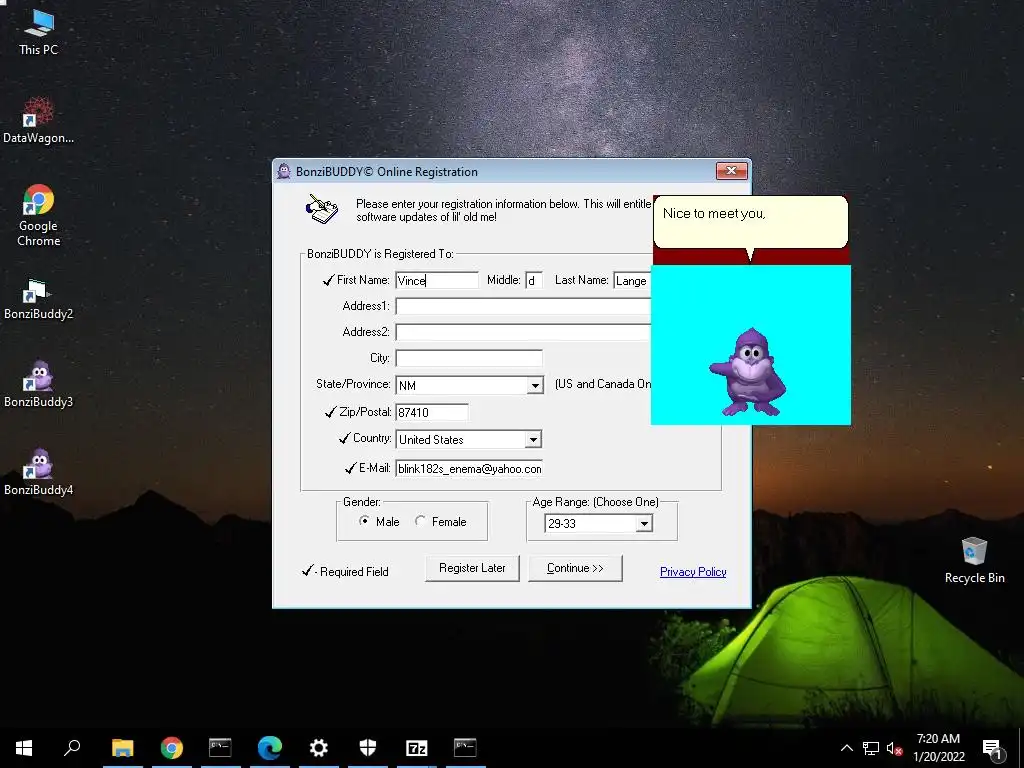This screenshot has width=1024, height=768.
Task: Select the Female gender radio button
Action: [420, 520]
